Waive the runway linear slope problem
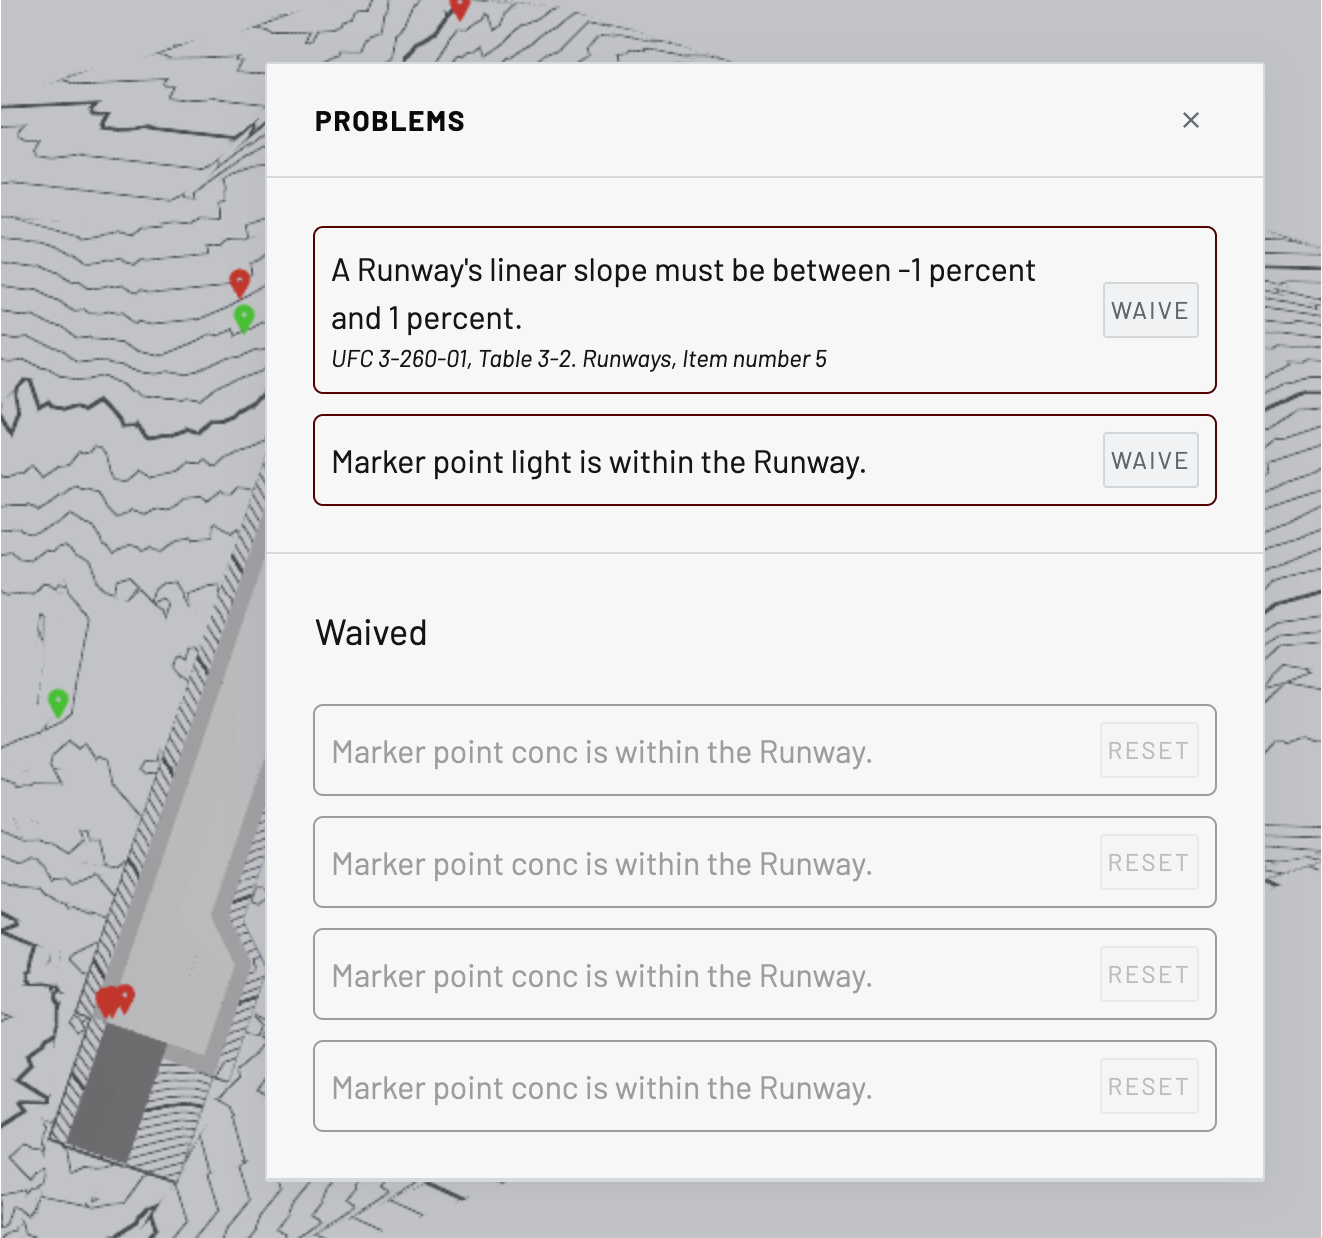The height and width of the screenshot is (1238, 1322). (x=1150, y=310)
